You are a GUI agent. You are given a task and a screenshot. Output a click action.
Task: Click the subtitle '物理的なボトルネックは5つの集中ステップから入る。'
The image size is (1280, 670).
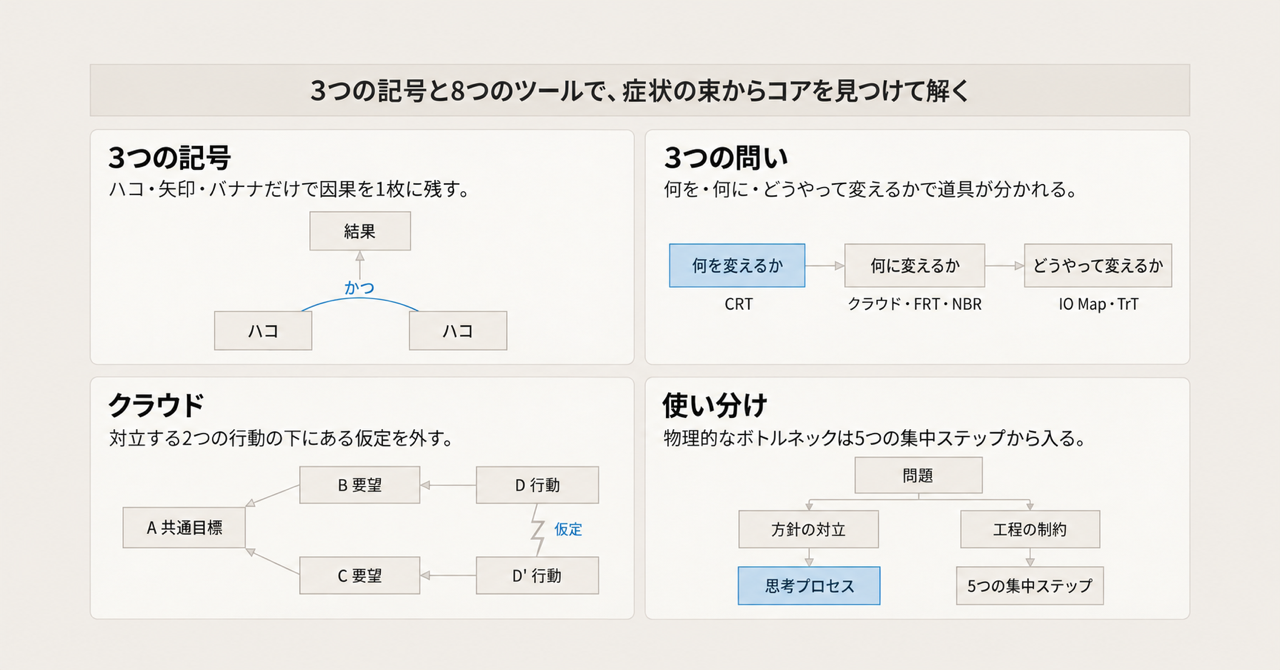[875, 437]
